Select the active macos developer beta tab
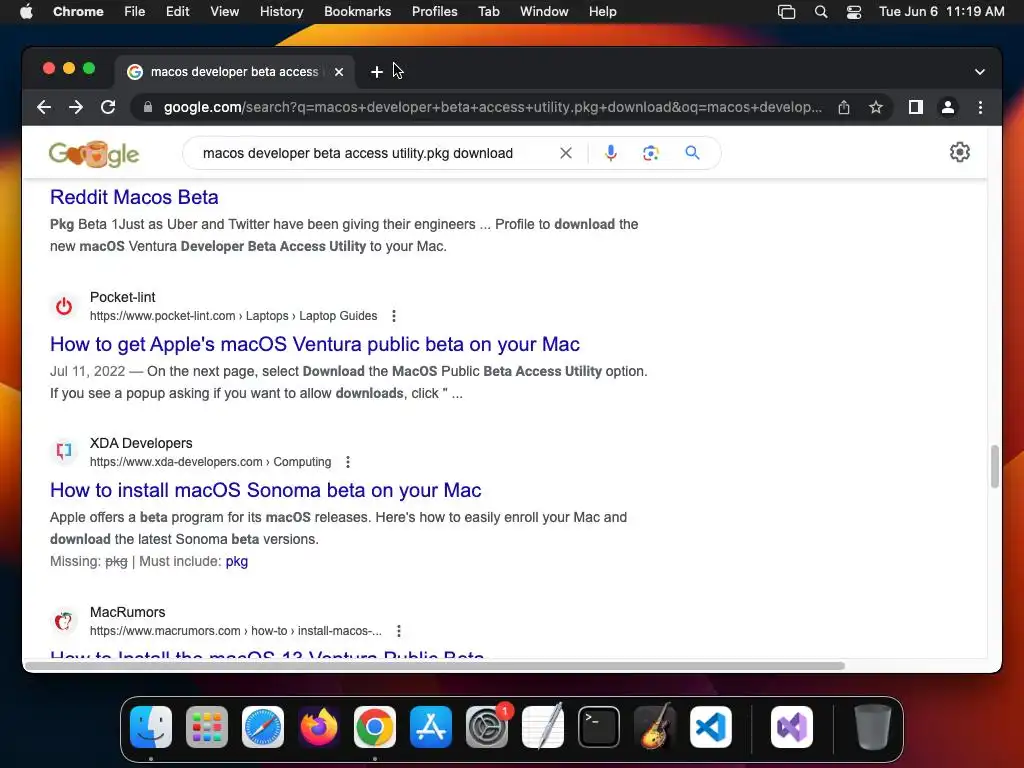 [234, 72]
